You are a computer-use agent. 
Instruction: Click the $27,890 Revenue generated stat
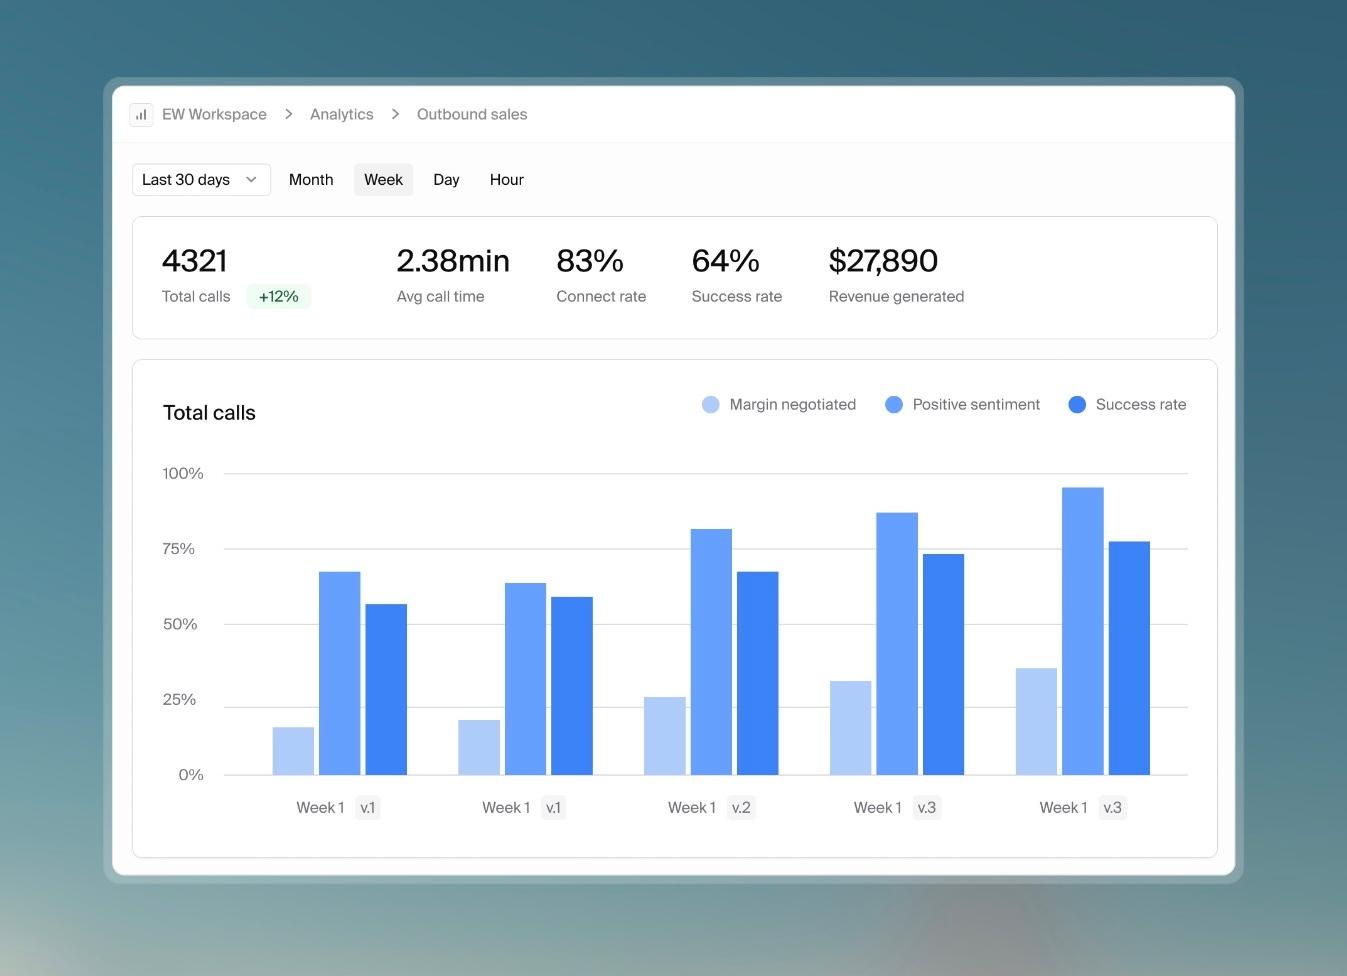883,262
